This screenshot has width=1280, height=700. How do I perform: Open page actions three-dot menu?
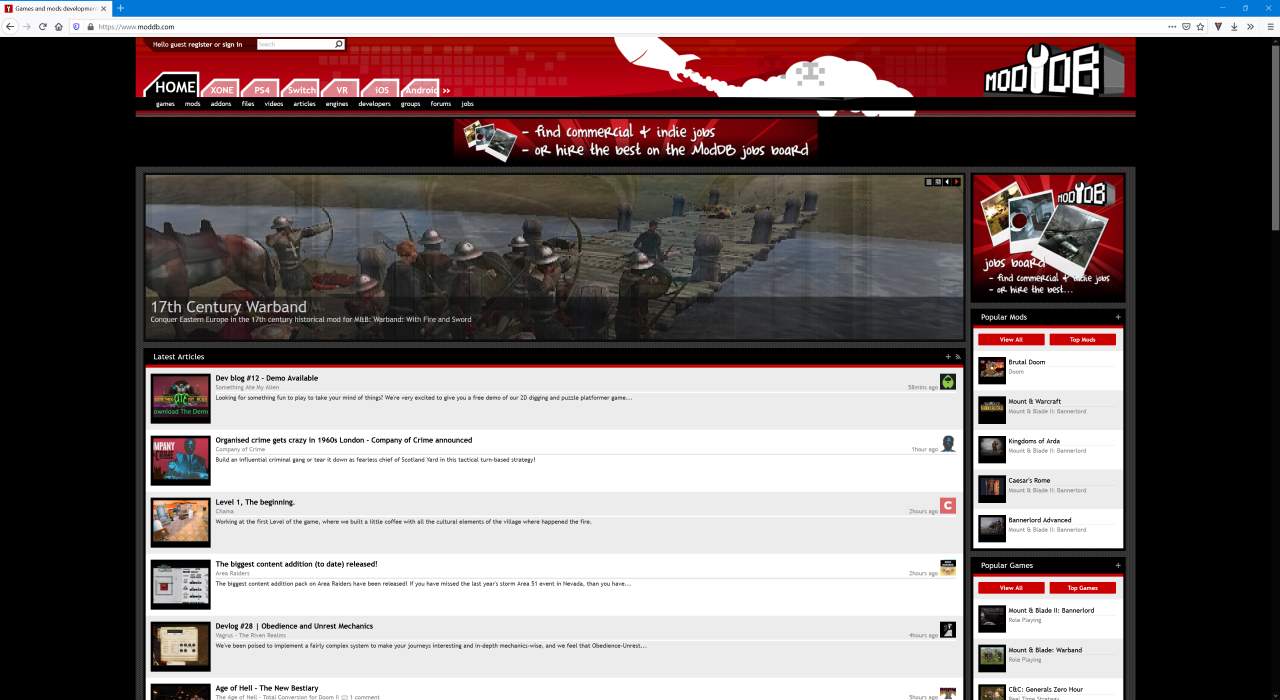pyautogui.click(x=1172, y=27)
